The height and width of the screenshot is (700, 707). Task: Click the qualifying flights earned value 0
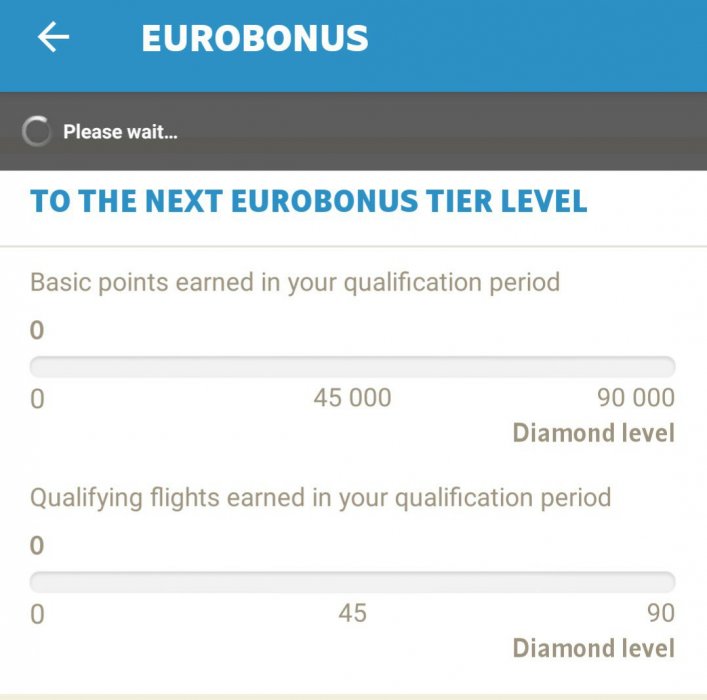coord(37,545)
